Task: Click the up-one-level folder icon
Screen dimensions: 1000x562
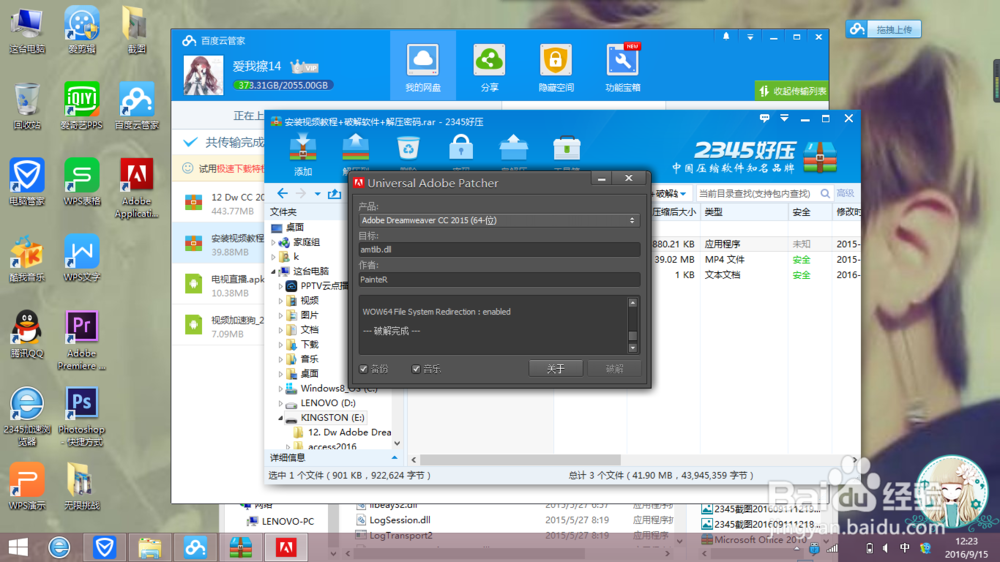Action: tap(334, 193)
